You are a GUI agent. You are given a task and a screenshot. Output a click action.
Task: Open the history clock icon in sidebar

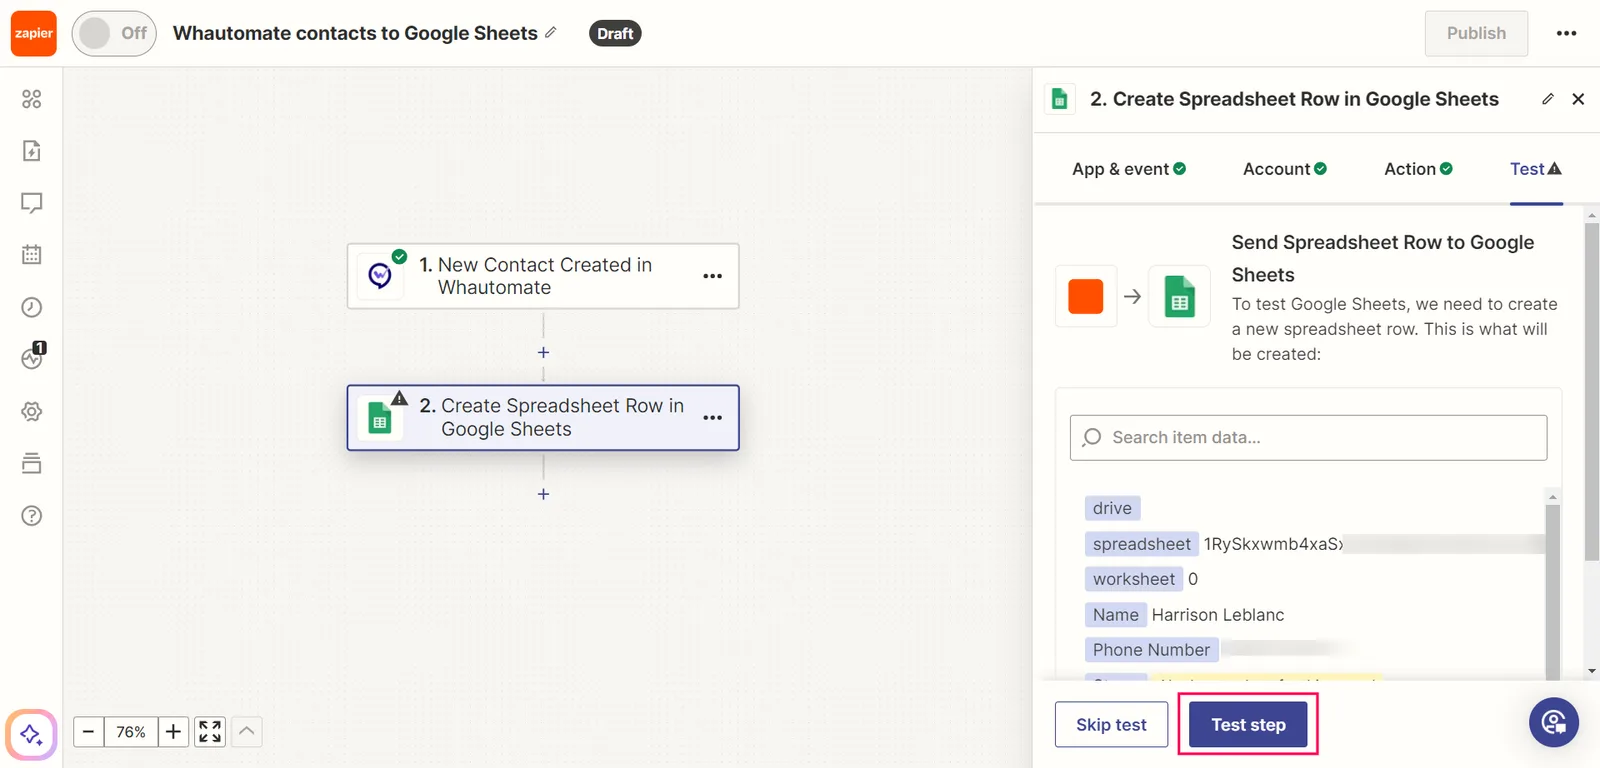pyautogui.click(x=32, y=307)
